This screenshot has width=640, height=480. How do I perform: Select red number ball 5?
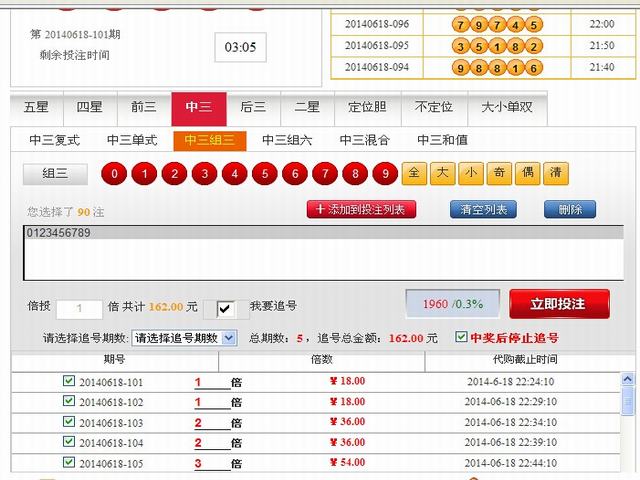coord(265,173)
